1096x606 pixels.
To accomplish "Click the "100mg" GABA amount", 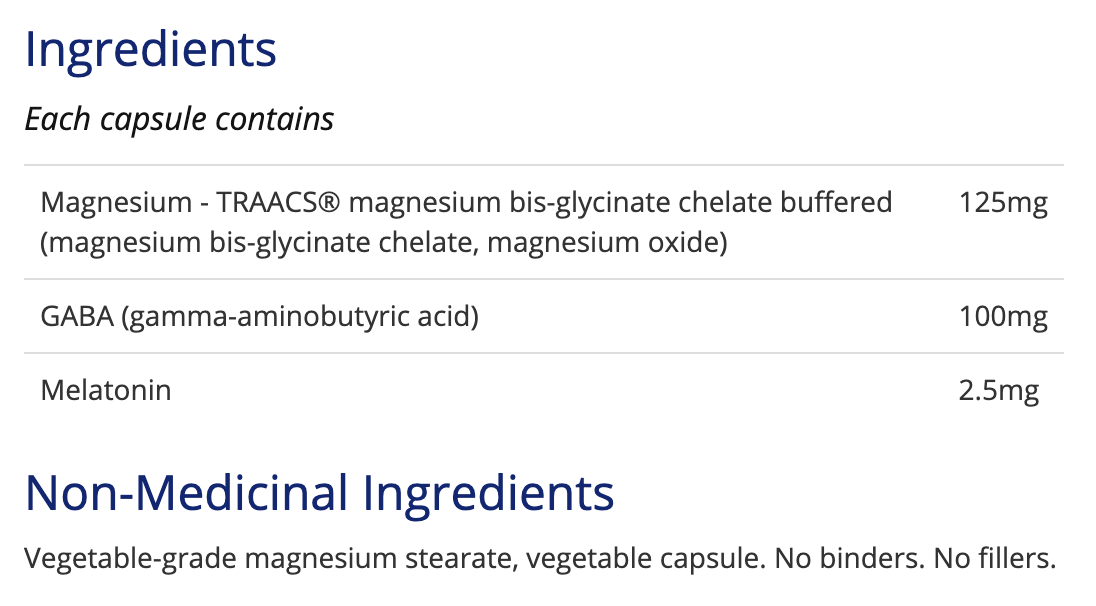I will tap(1003, 318).
